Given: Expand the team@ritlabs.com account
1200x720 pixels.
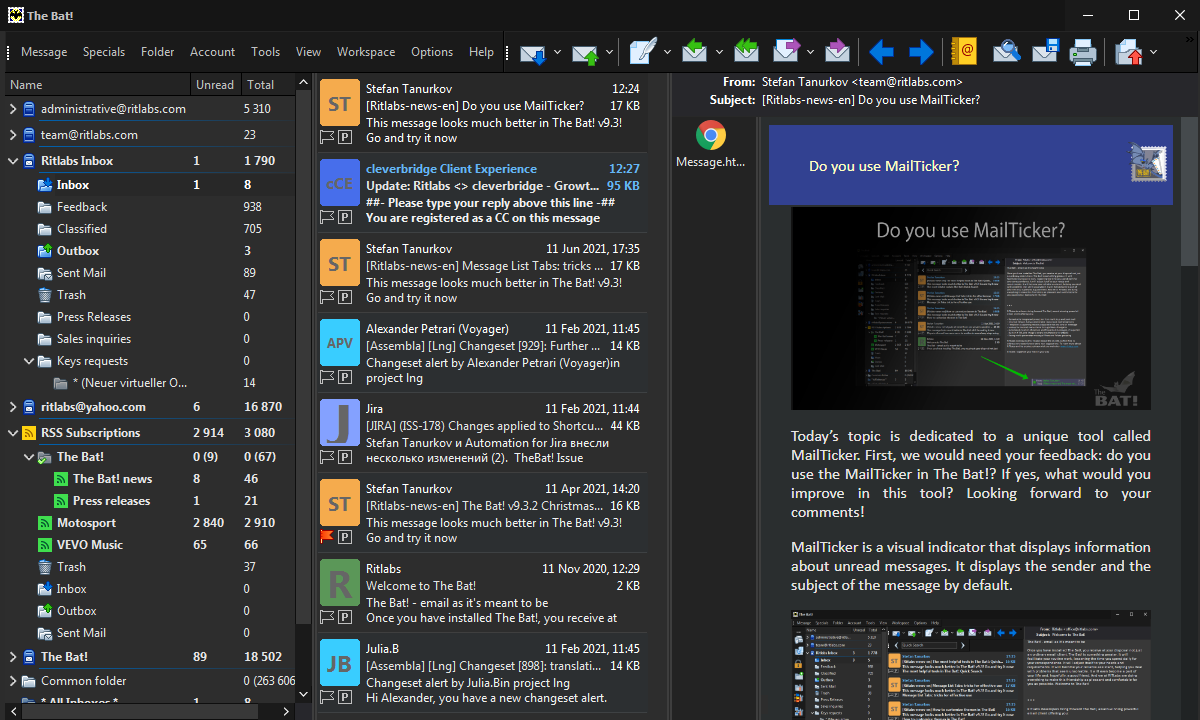Looking at the screenshot, I should tap(13, 135).
